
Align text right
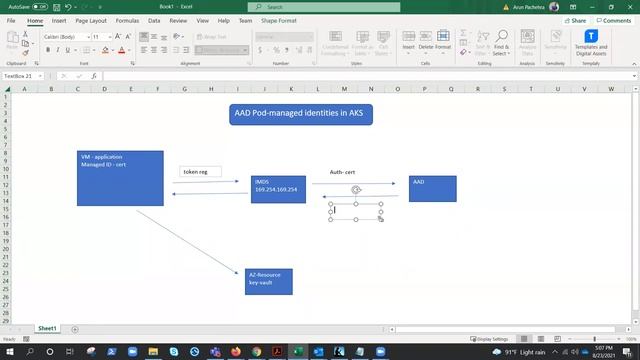click(164, 50)
